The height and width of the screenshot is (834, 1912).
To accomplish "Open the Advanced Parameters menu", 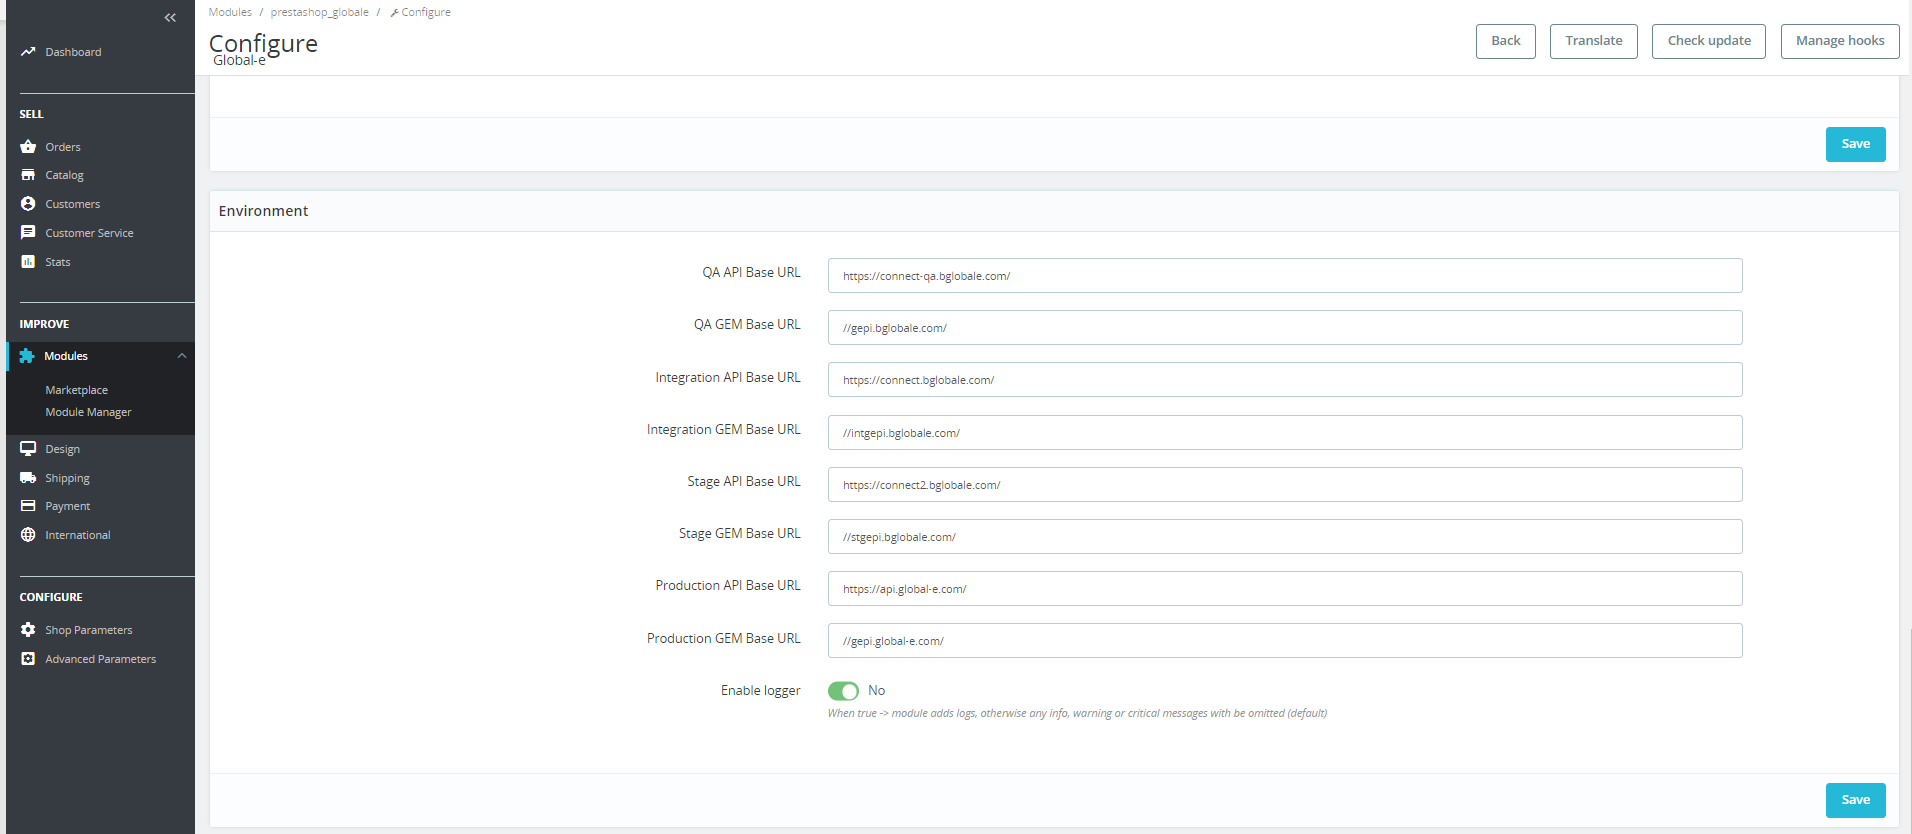I will (100, 659).
